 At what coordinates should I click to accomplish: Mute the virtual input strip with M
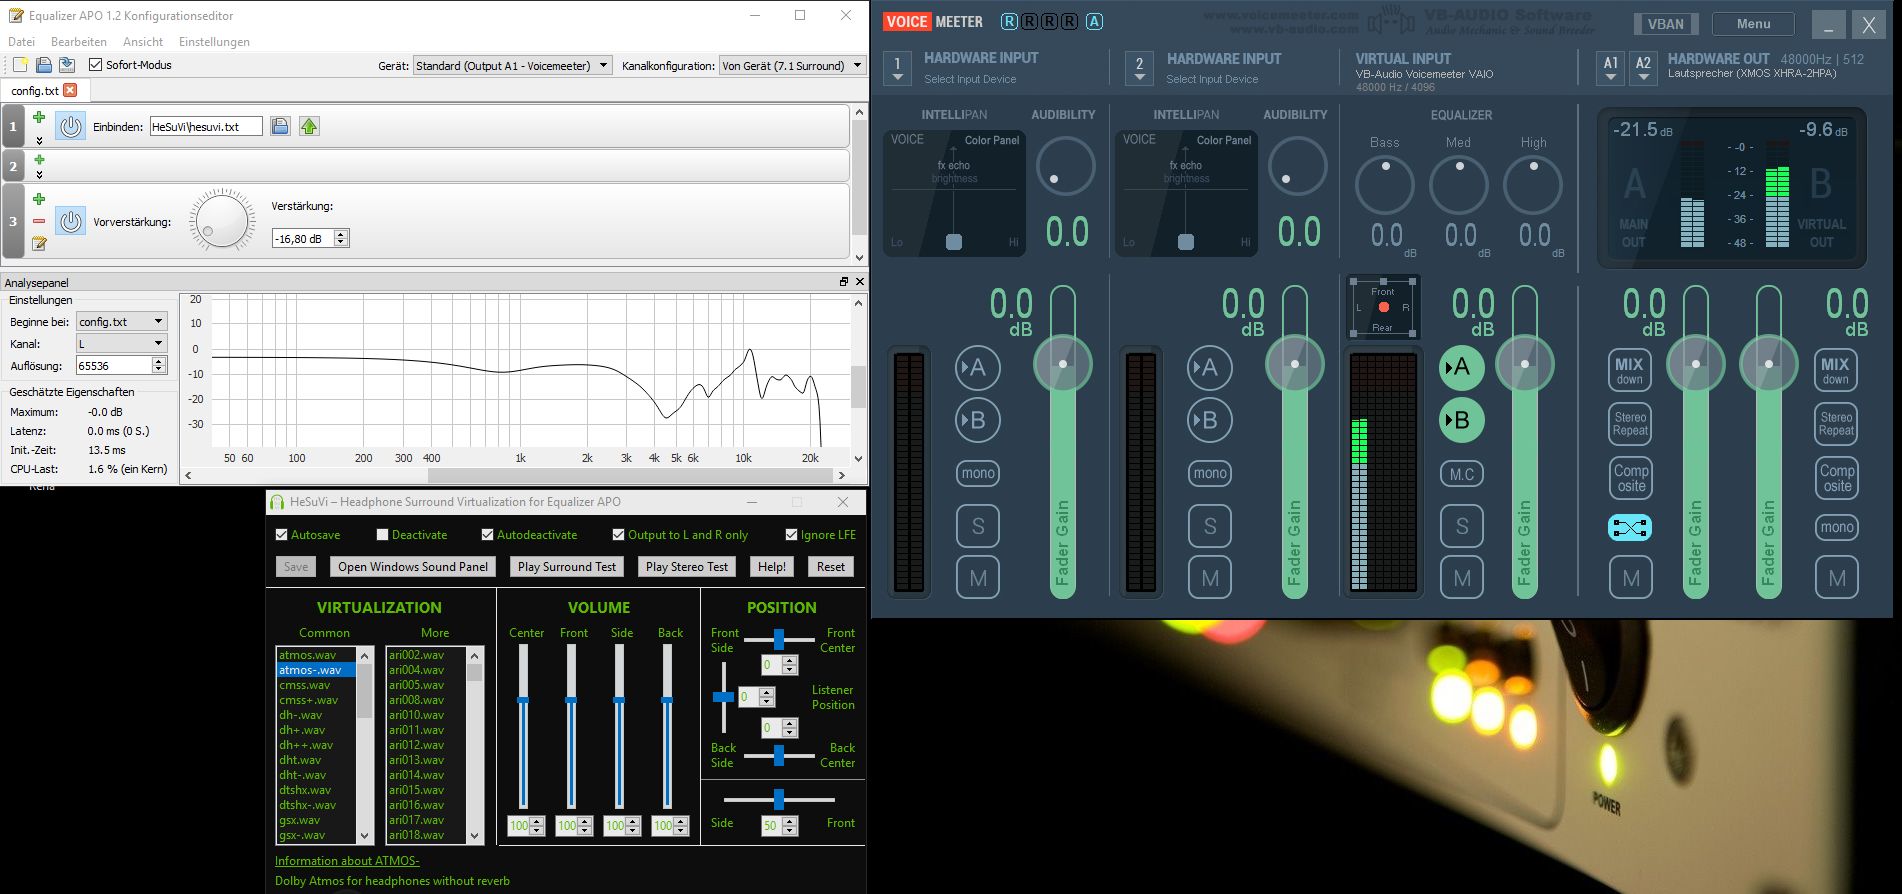(x=1462, y=578)
